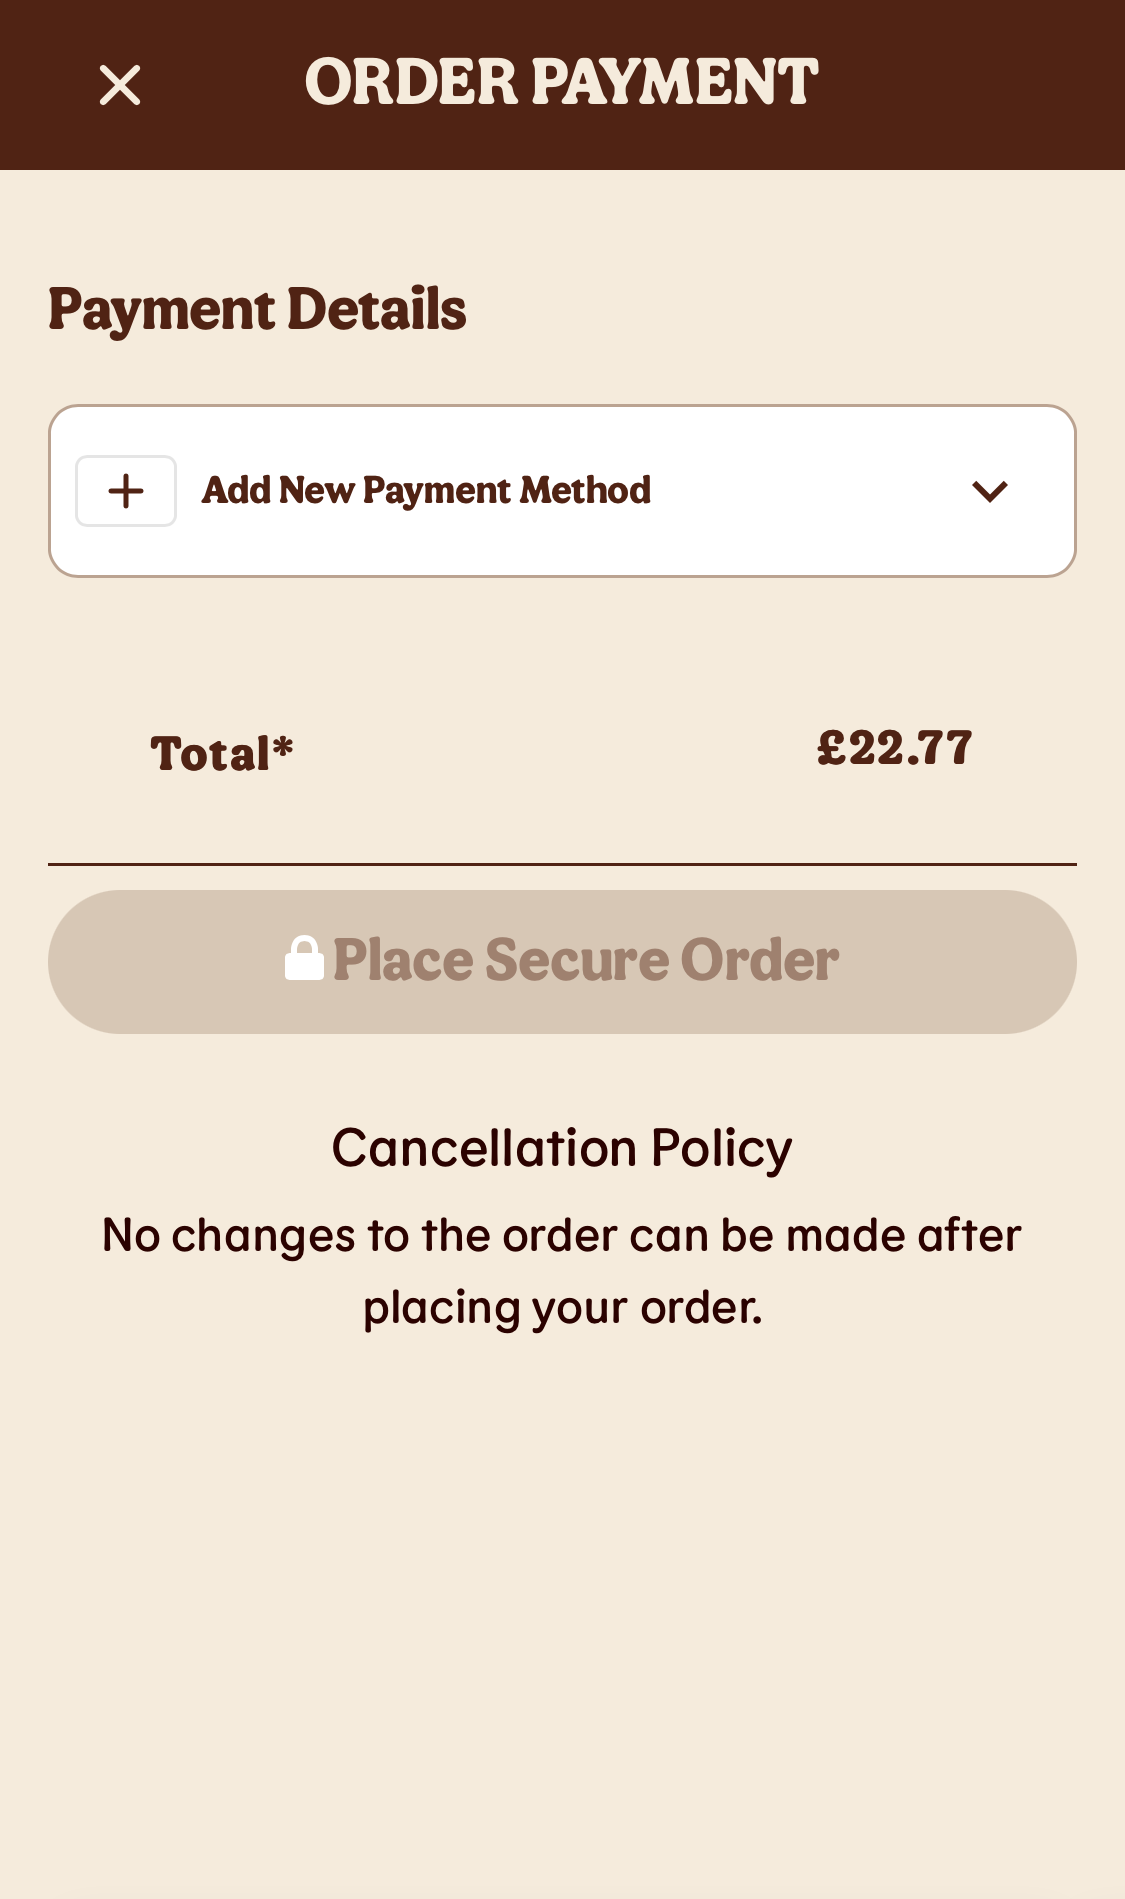1125x1899 pixels.
Task: Click the add icon beside payment method text
Action: coord(125,490)
